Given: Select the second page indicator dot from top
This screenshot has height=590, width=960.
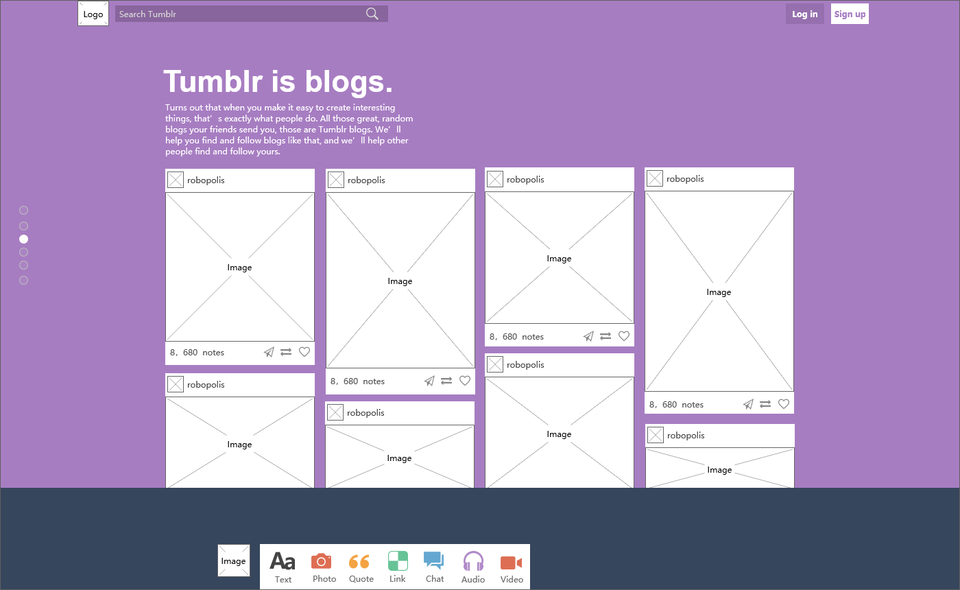Looking at the screenshot, I should click(23, 226).
